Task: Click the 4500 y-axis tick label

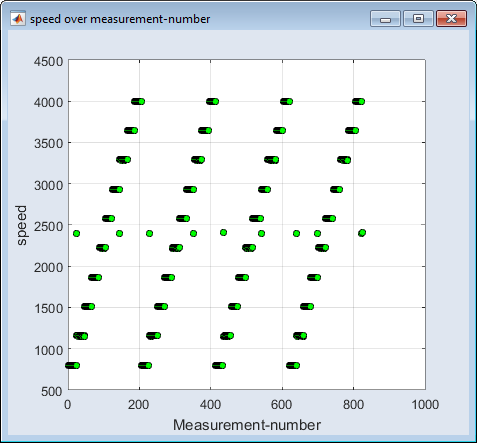Action: coord(48,62)
